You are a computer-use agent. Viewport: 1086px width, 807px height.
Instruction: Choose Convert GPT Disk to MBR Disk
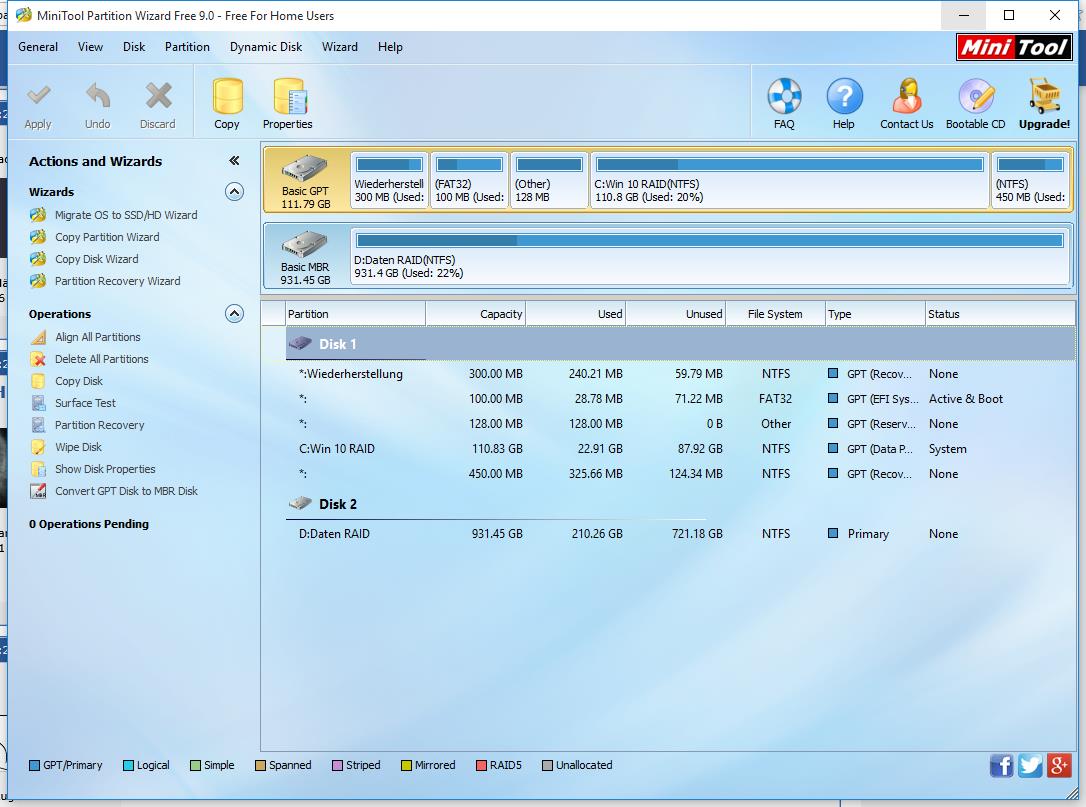click(127, 491)
